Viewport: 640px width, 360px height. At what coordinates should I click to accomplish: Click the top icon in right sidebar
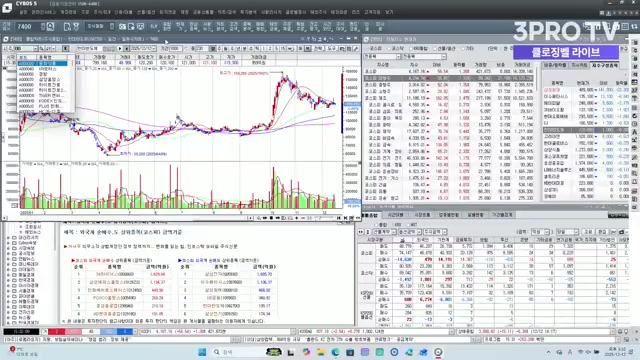coord(636,42)
